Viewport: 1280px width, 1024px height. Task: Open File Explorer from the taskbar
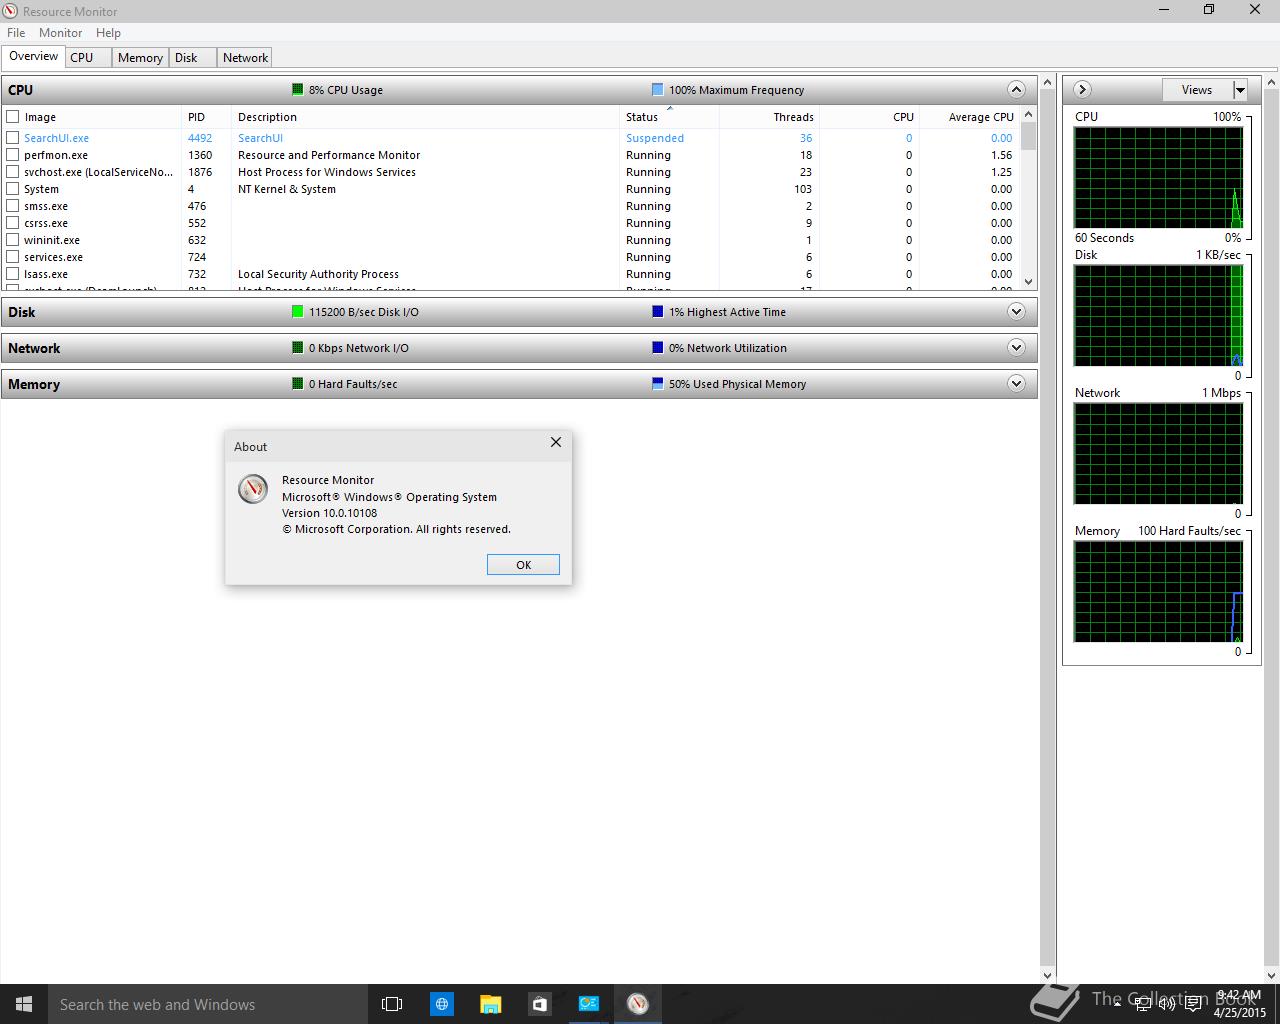pyautogui.click(x=490, y=1004)
